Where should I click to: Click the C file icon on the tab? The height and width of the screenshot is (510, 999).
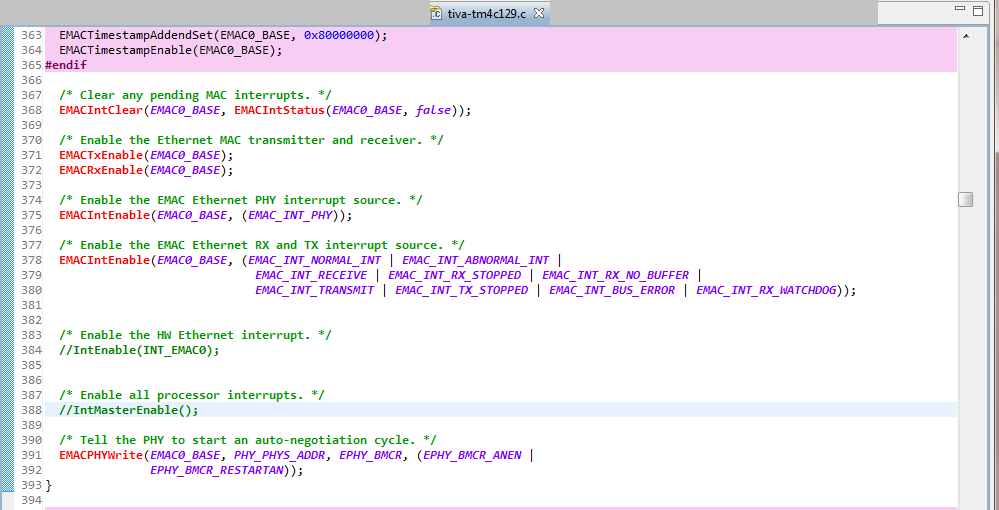tap(436, 13)
